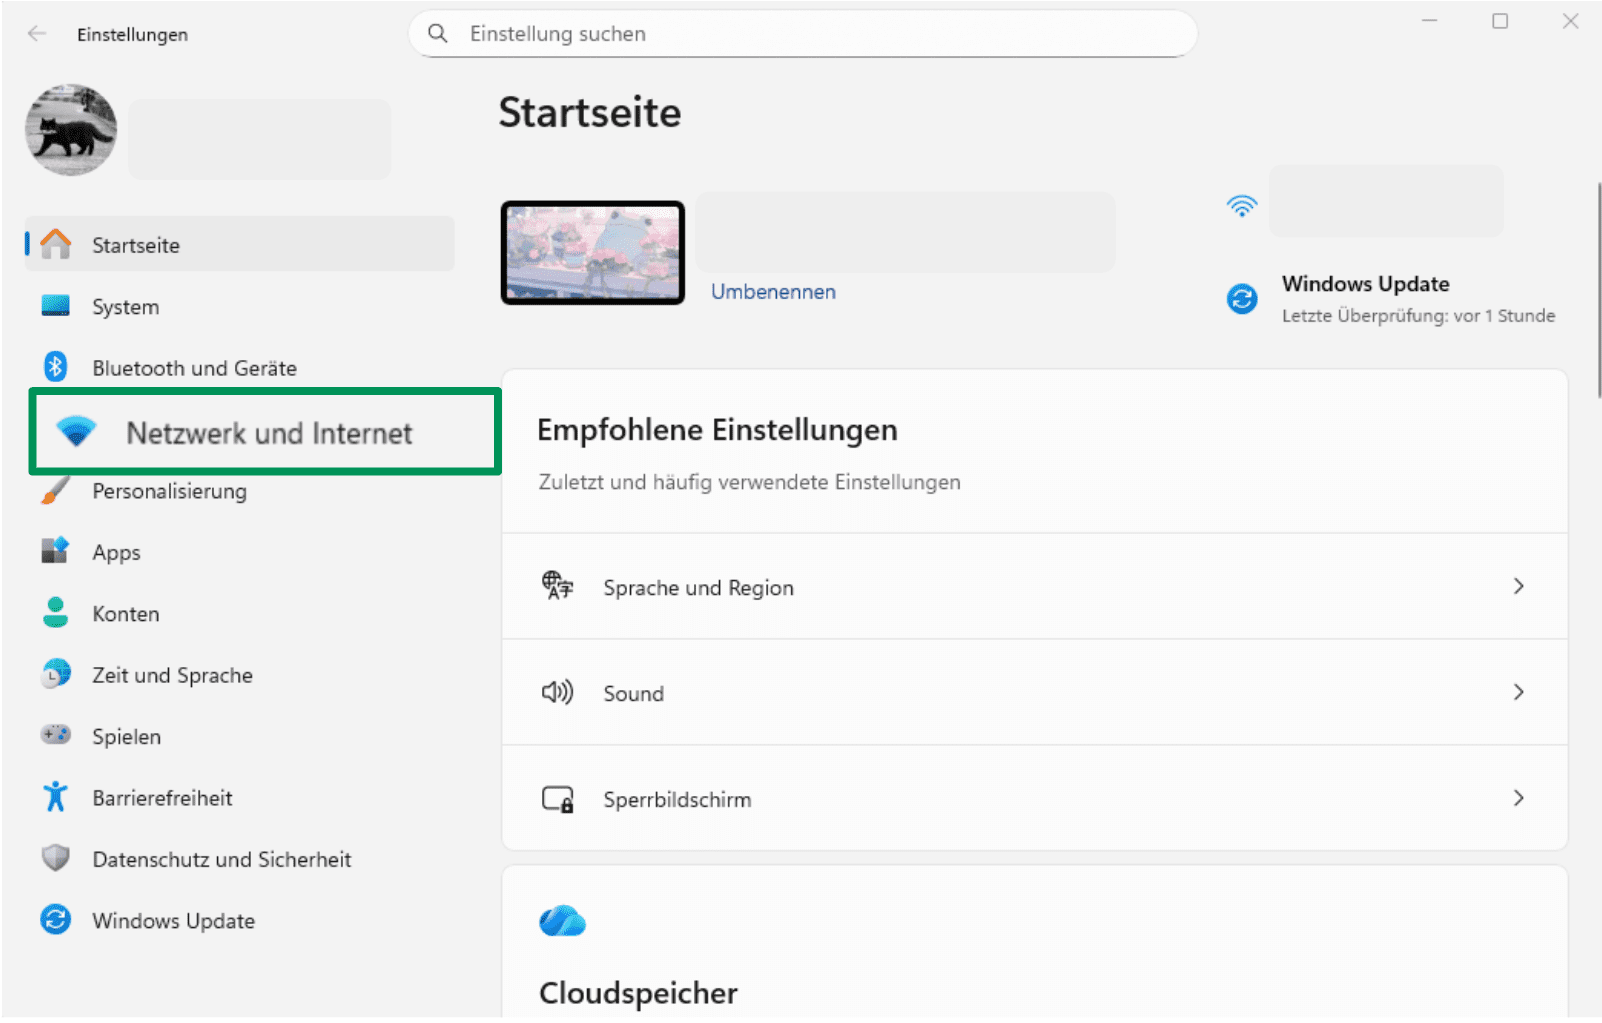Screen dimensions: 1602x1023
Task: Click the Barrierefreiheit accessibility icon
Action: pyautogui.click(x=55, y=797)
